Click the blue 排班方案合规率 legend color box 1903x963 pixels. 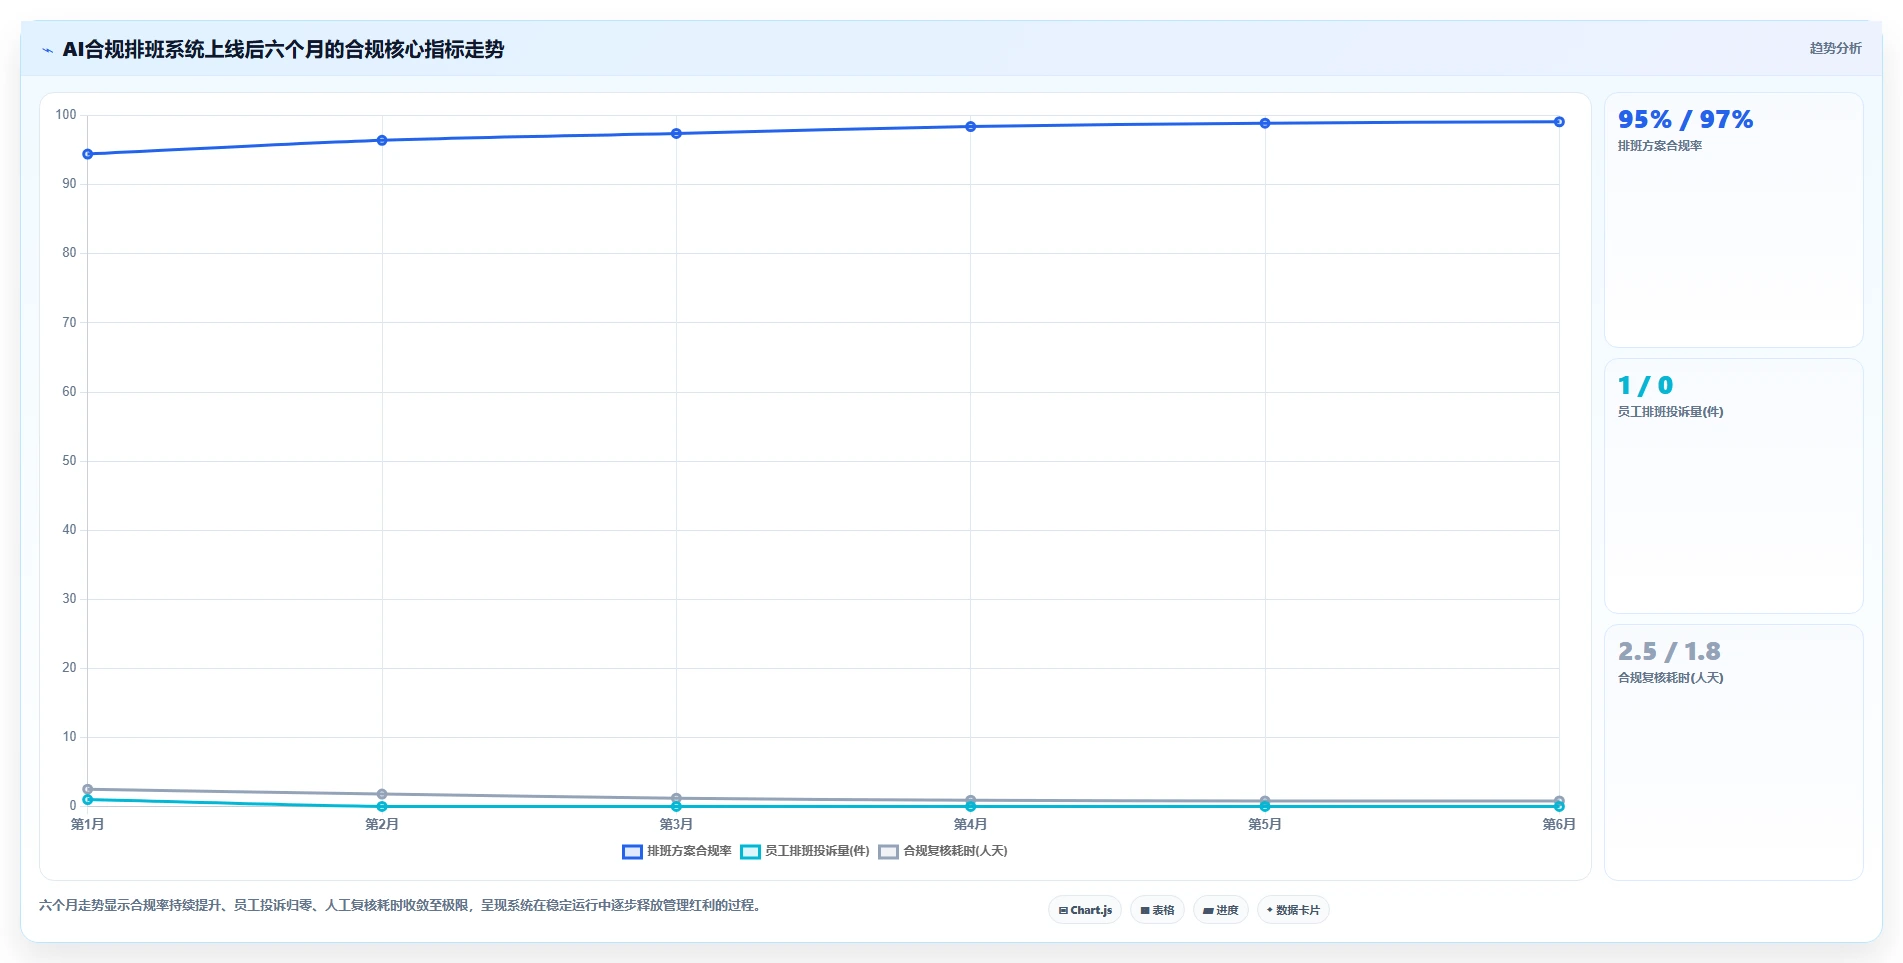tap(632, 852)
